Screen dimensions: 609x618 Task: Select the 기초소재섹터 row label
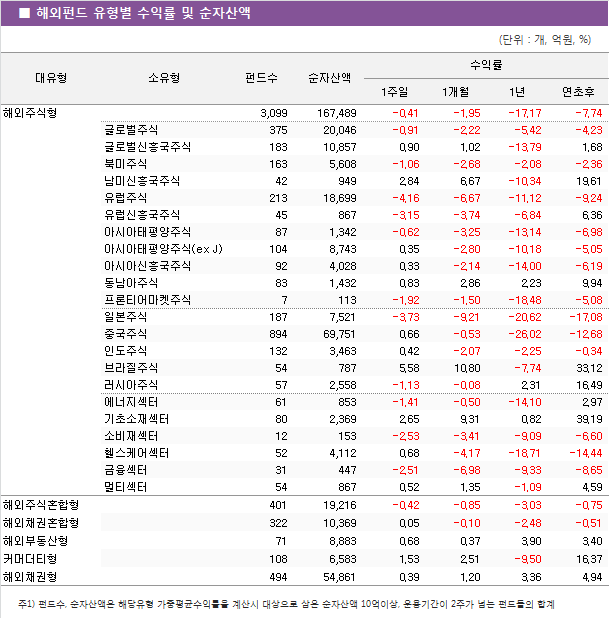(x=136, y=419)
